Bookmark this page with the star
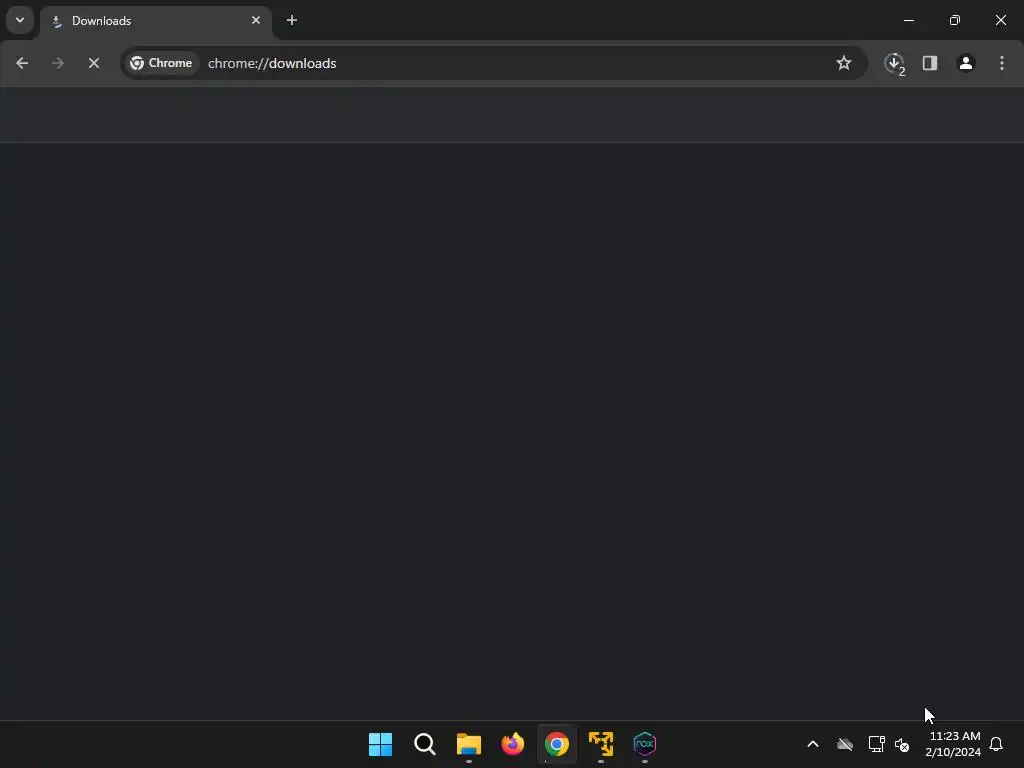 click(844, 63)
